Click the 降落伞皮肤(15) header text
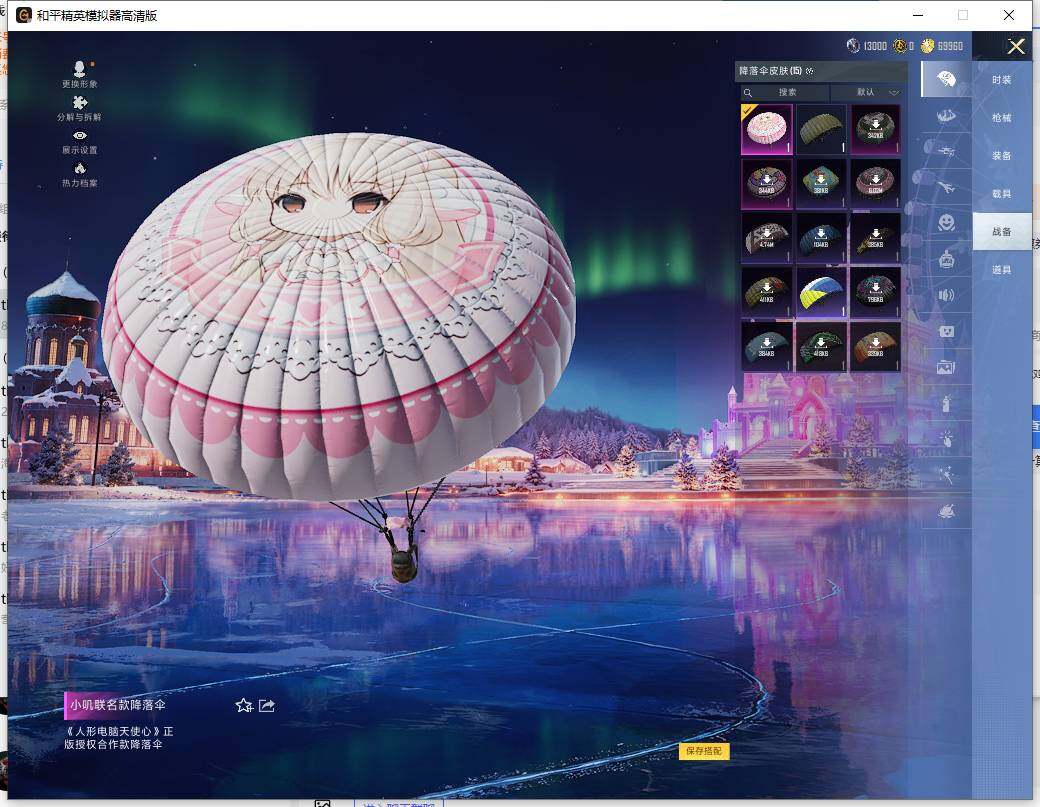 coord(771,71)
